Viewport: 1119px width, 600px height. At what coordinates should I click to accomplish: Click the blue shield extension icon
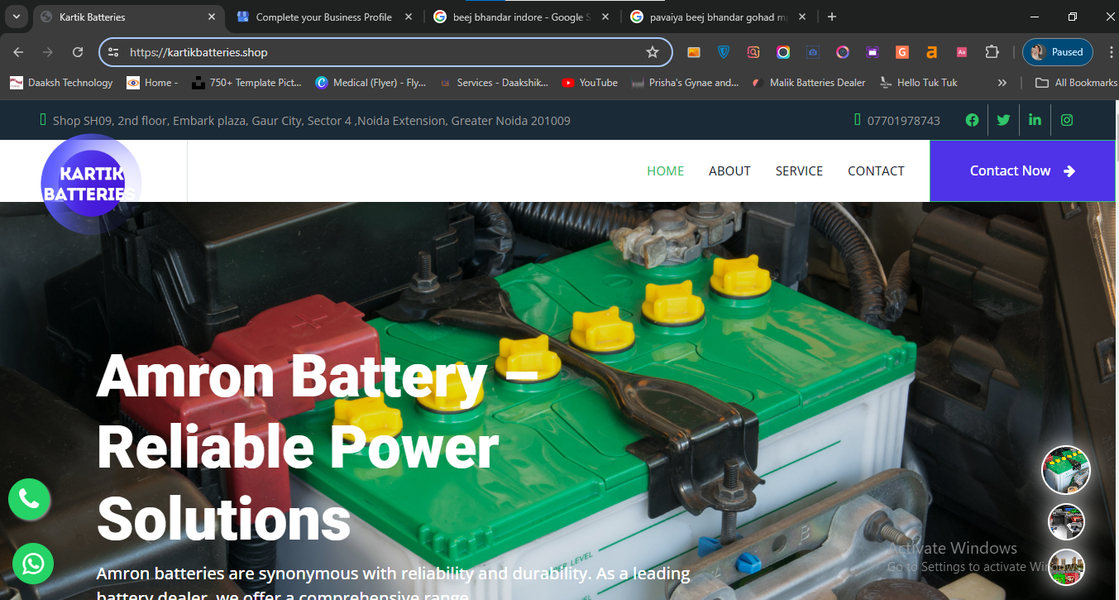click(724, 52)
